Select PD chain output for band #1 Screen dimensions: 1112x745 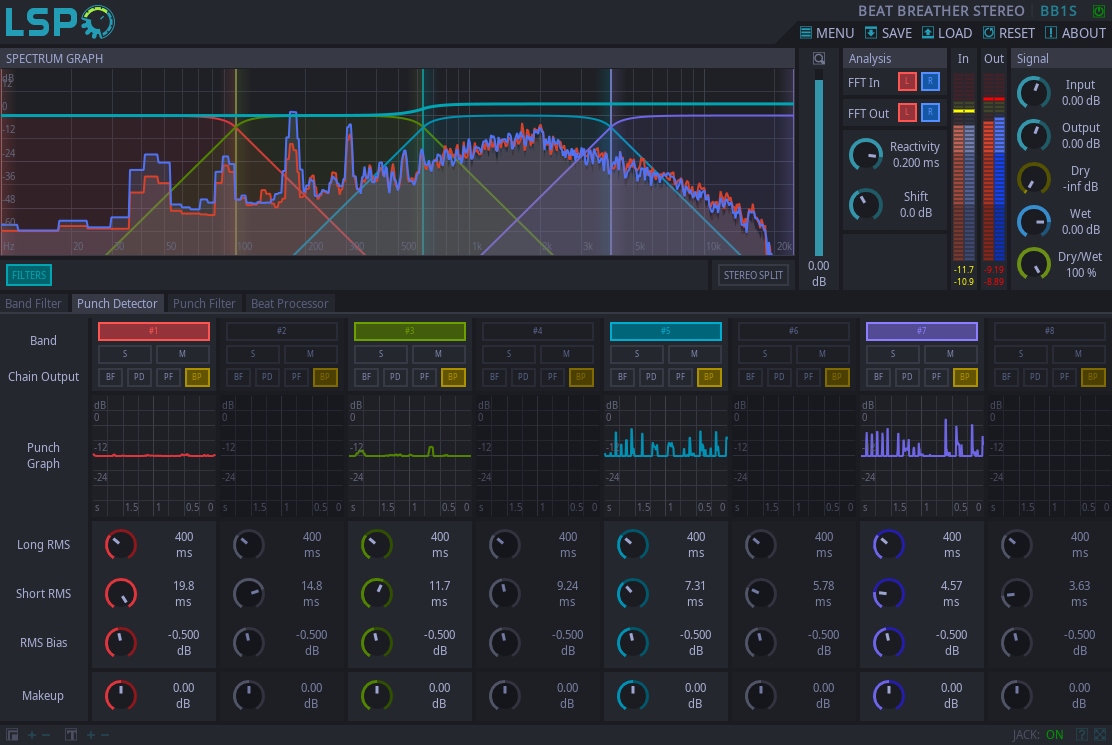[139, 377]
